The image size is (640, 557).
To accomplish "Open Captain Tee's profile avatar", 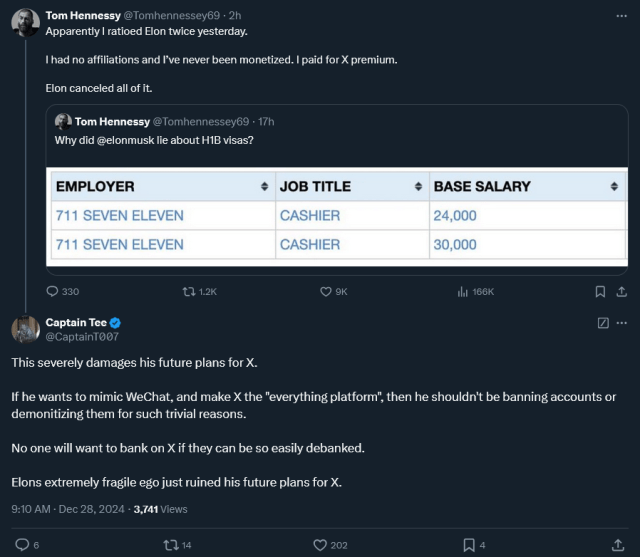I will click(25, 329).
